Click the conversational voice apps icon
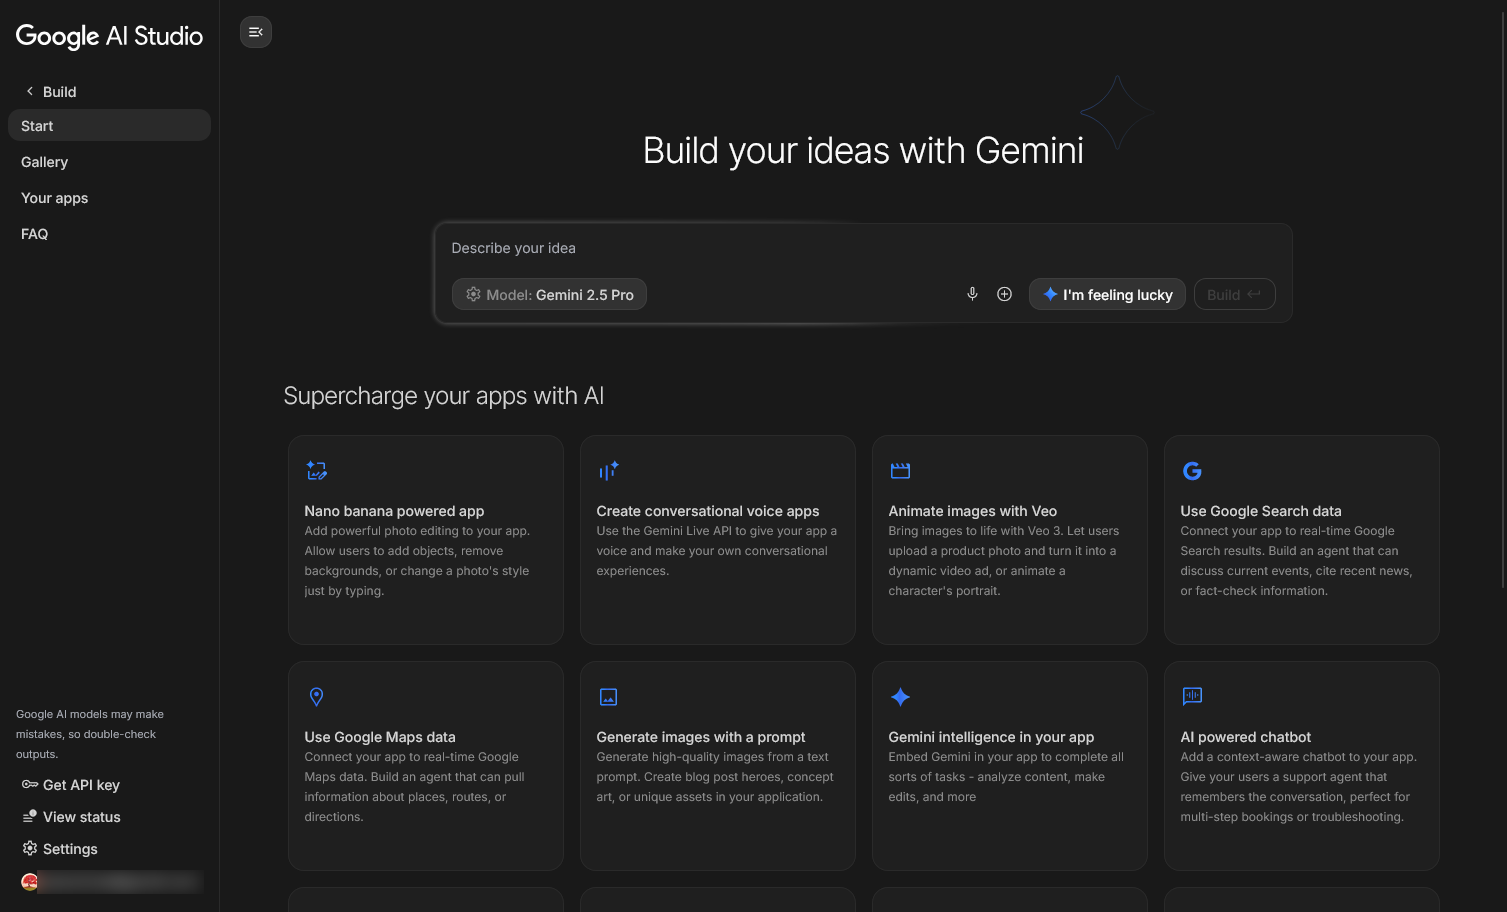Viewport: 1507px width, 912px height. click(x=608, y=471)
